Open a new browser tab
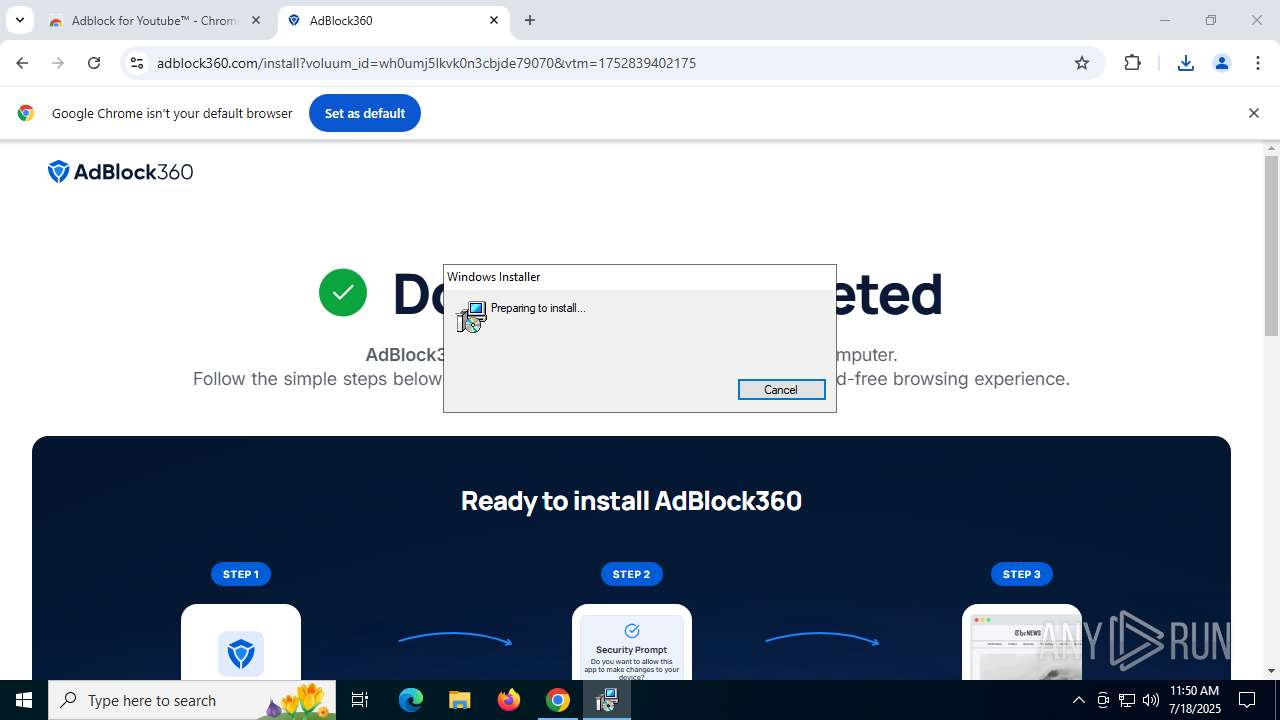This screenshot has height=720, width=1280. click(530, 20)
